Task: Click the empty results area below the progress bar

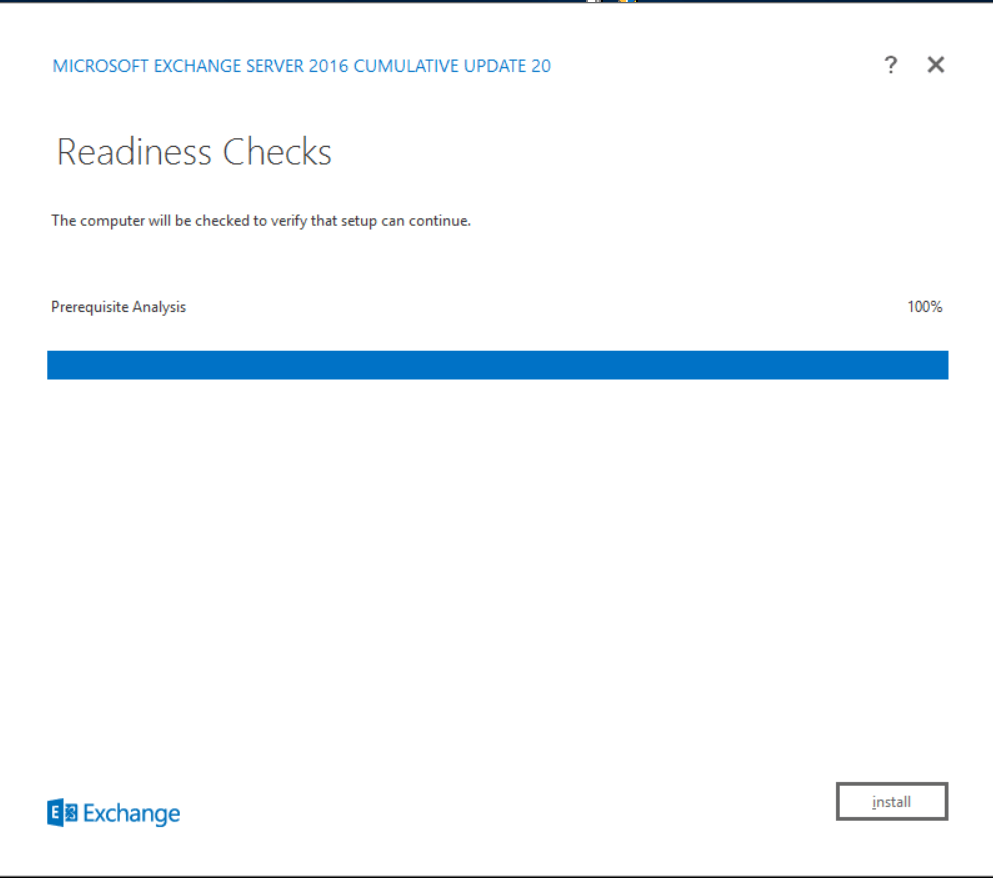Action: pyautogui.click(x=497, y=560)
